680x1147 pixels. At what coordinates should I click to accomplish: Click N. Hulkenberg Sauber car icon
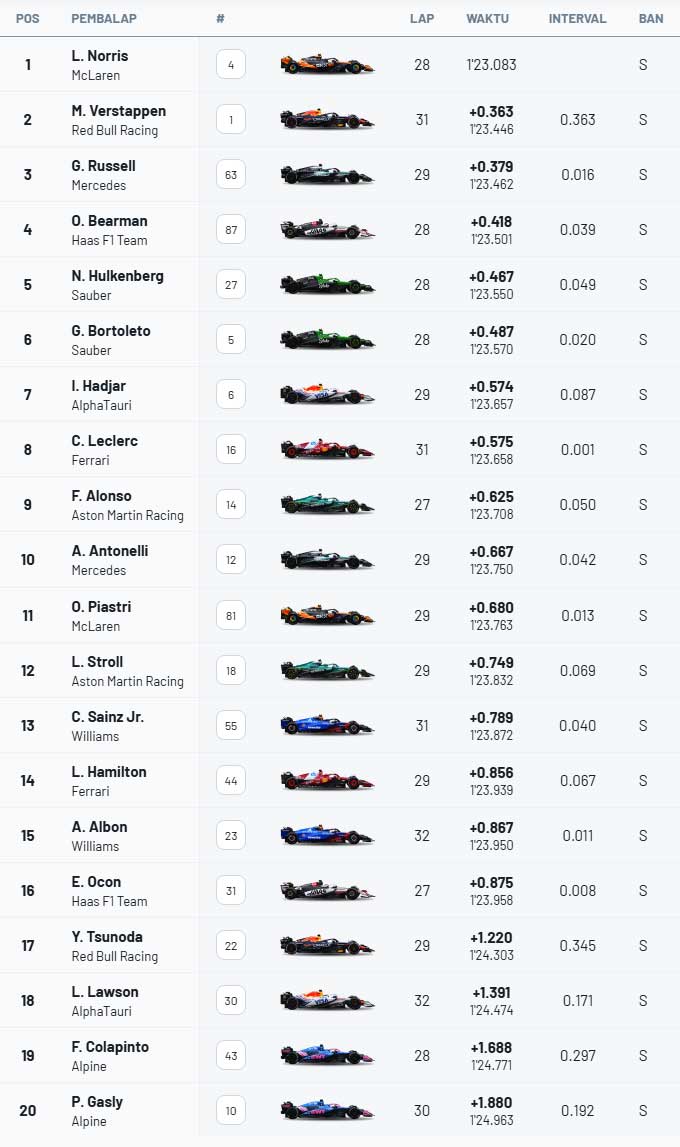click(327, 285)
